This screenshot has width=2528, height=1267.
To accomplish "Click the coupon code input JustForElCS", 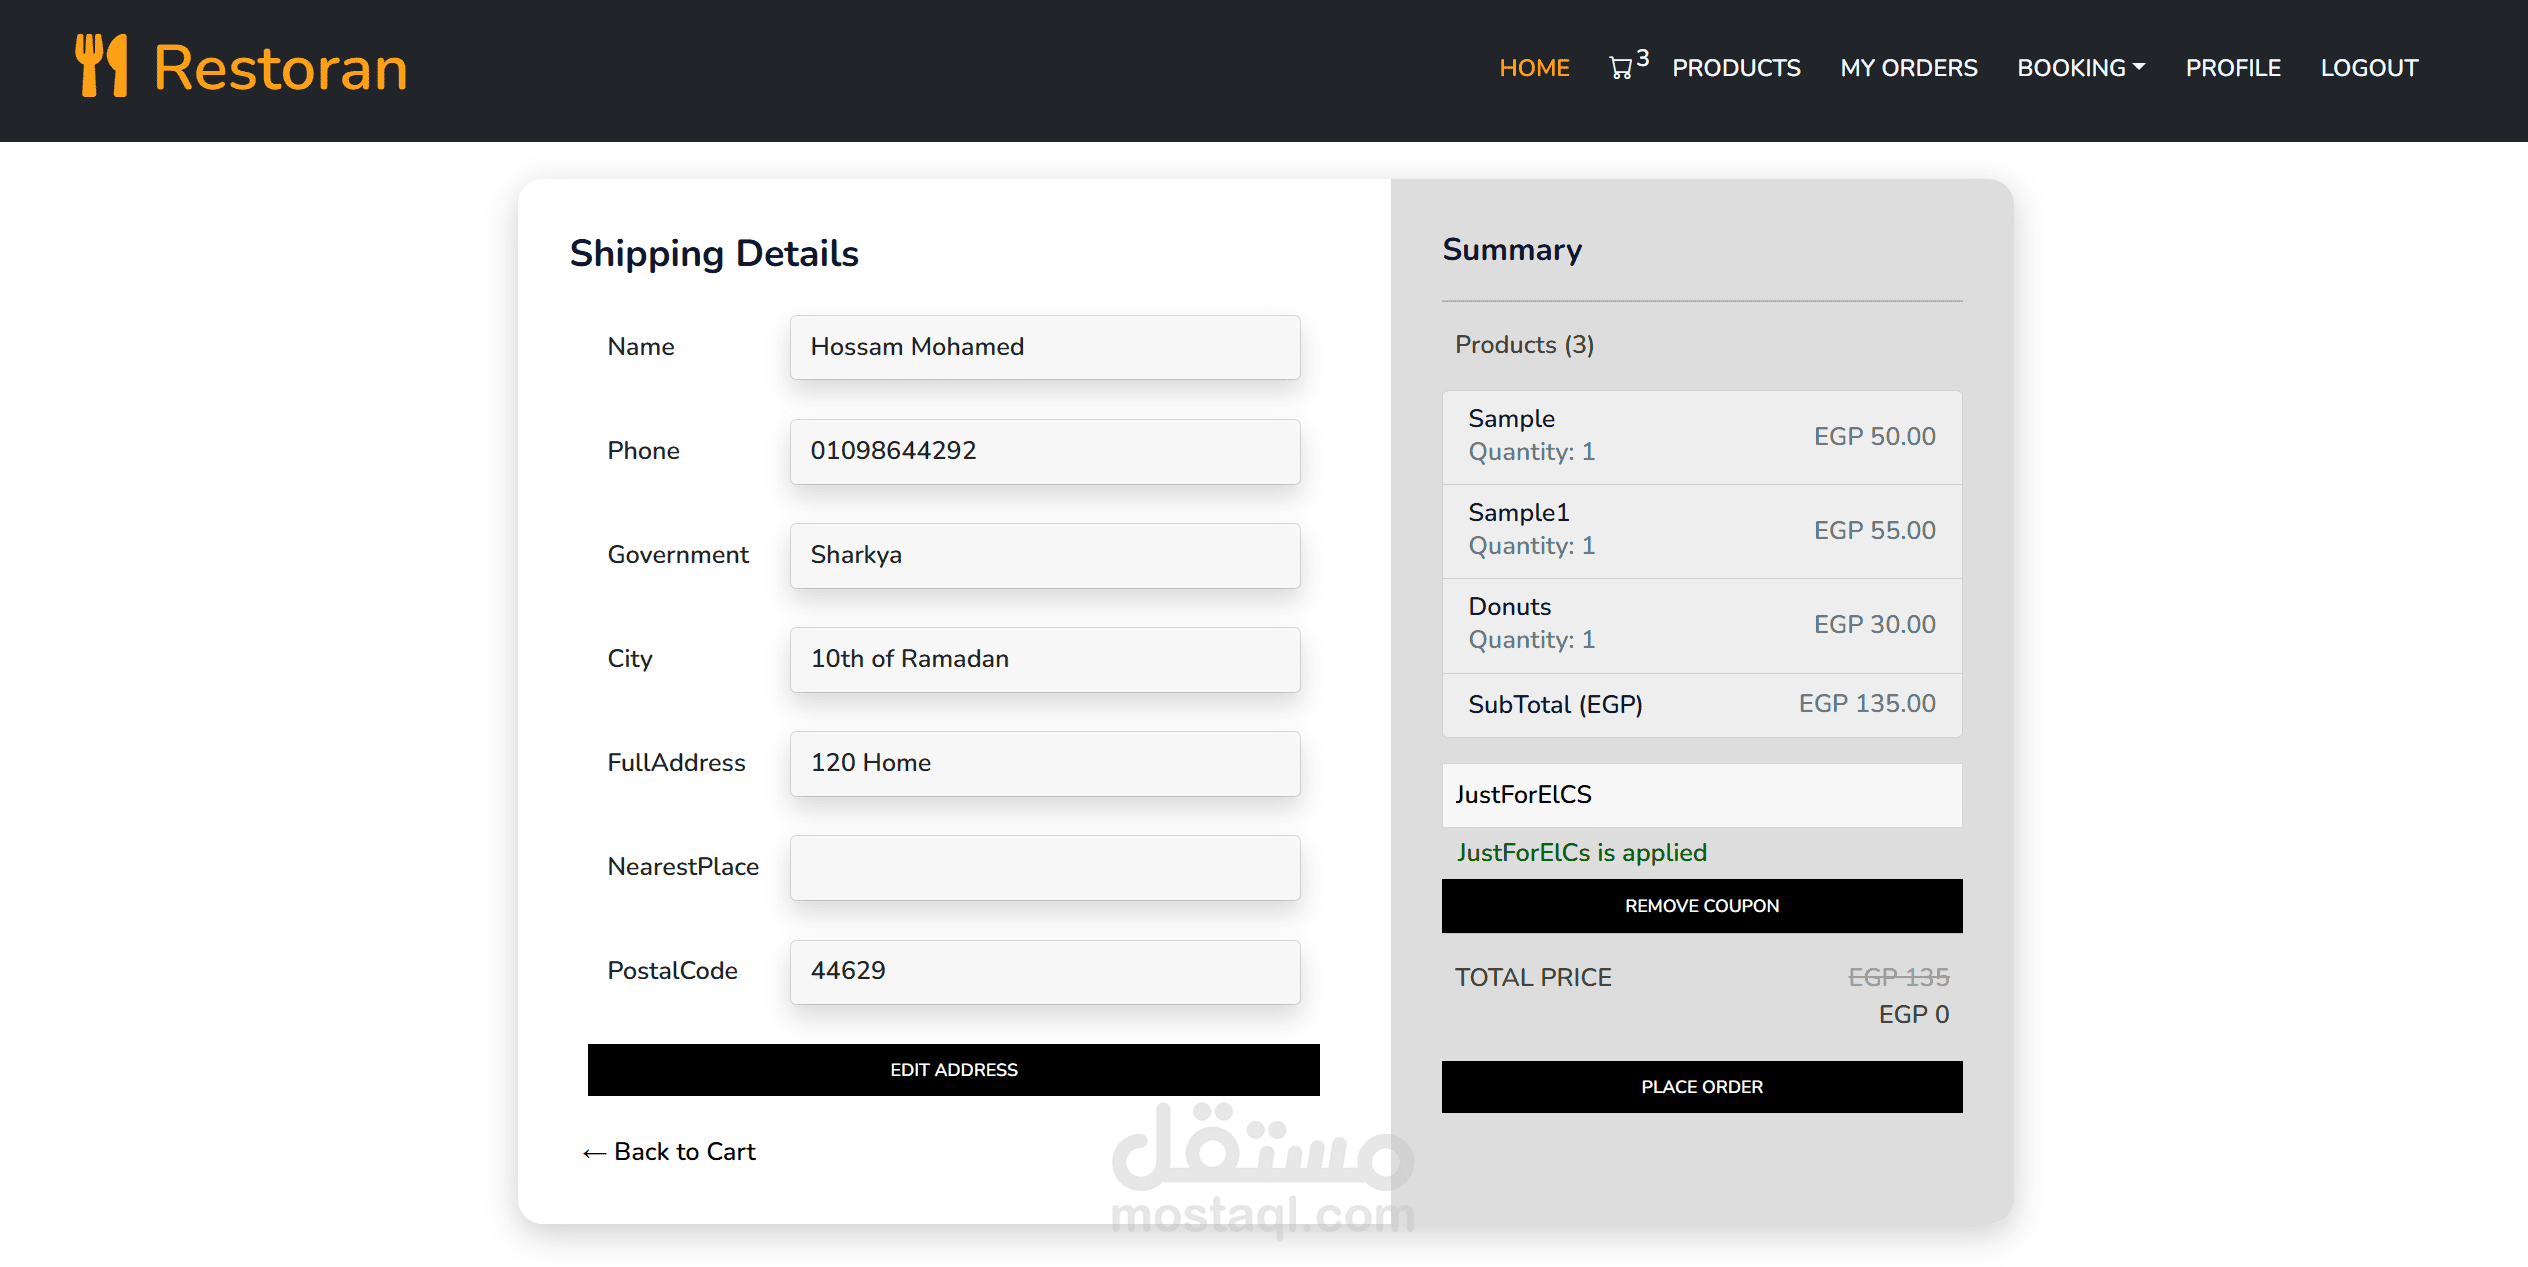I will (x=1701, y=795).
